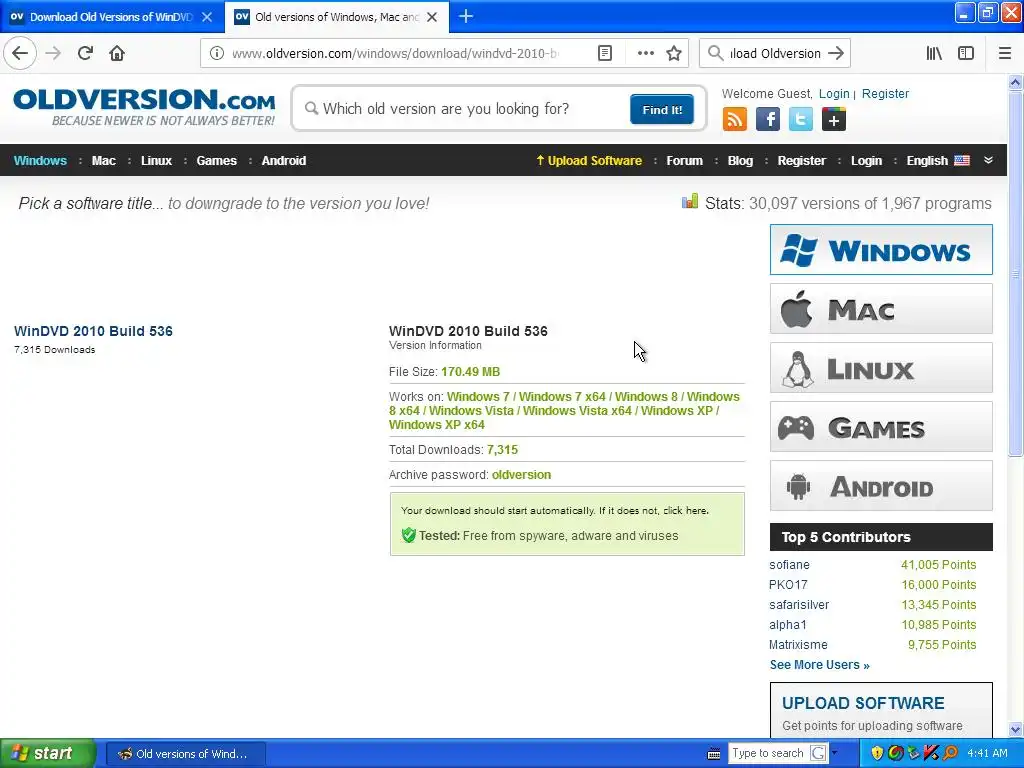The width and height of the screenshot is (1024, 768).
Task: Open a new browser tab
Action: click(x=466, y=16)
